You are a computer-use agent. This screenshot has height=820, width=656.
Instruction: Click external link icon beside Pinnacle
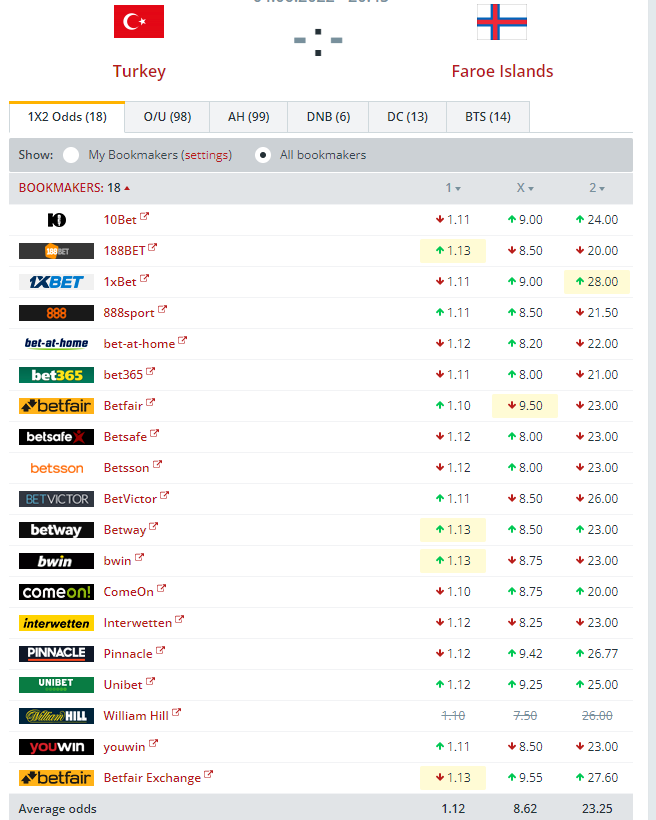click(x=161, y=650)
